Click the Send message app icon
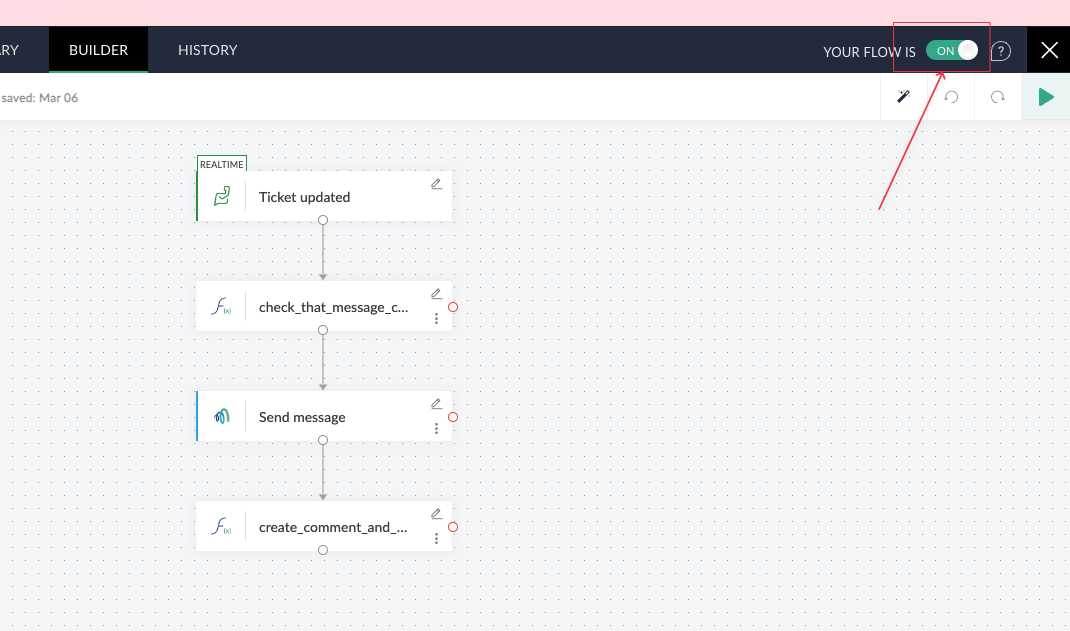 click(222, 416)
